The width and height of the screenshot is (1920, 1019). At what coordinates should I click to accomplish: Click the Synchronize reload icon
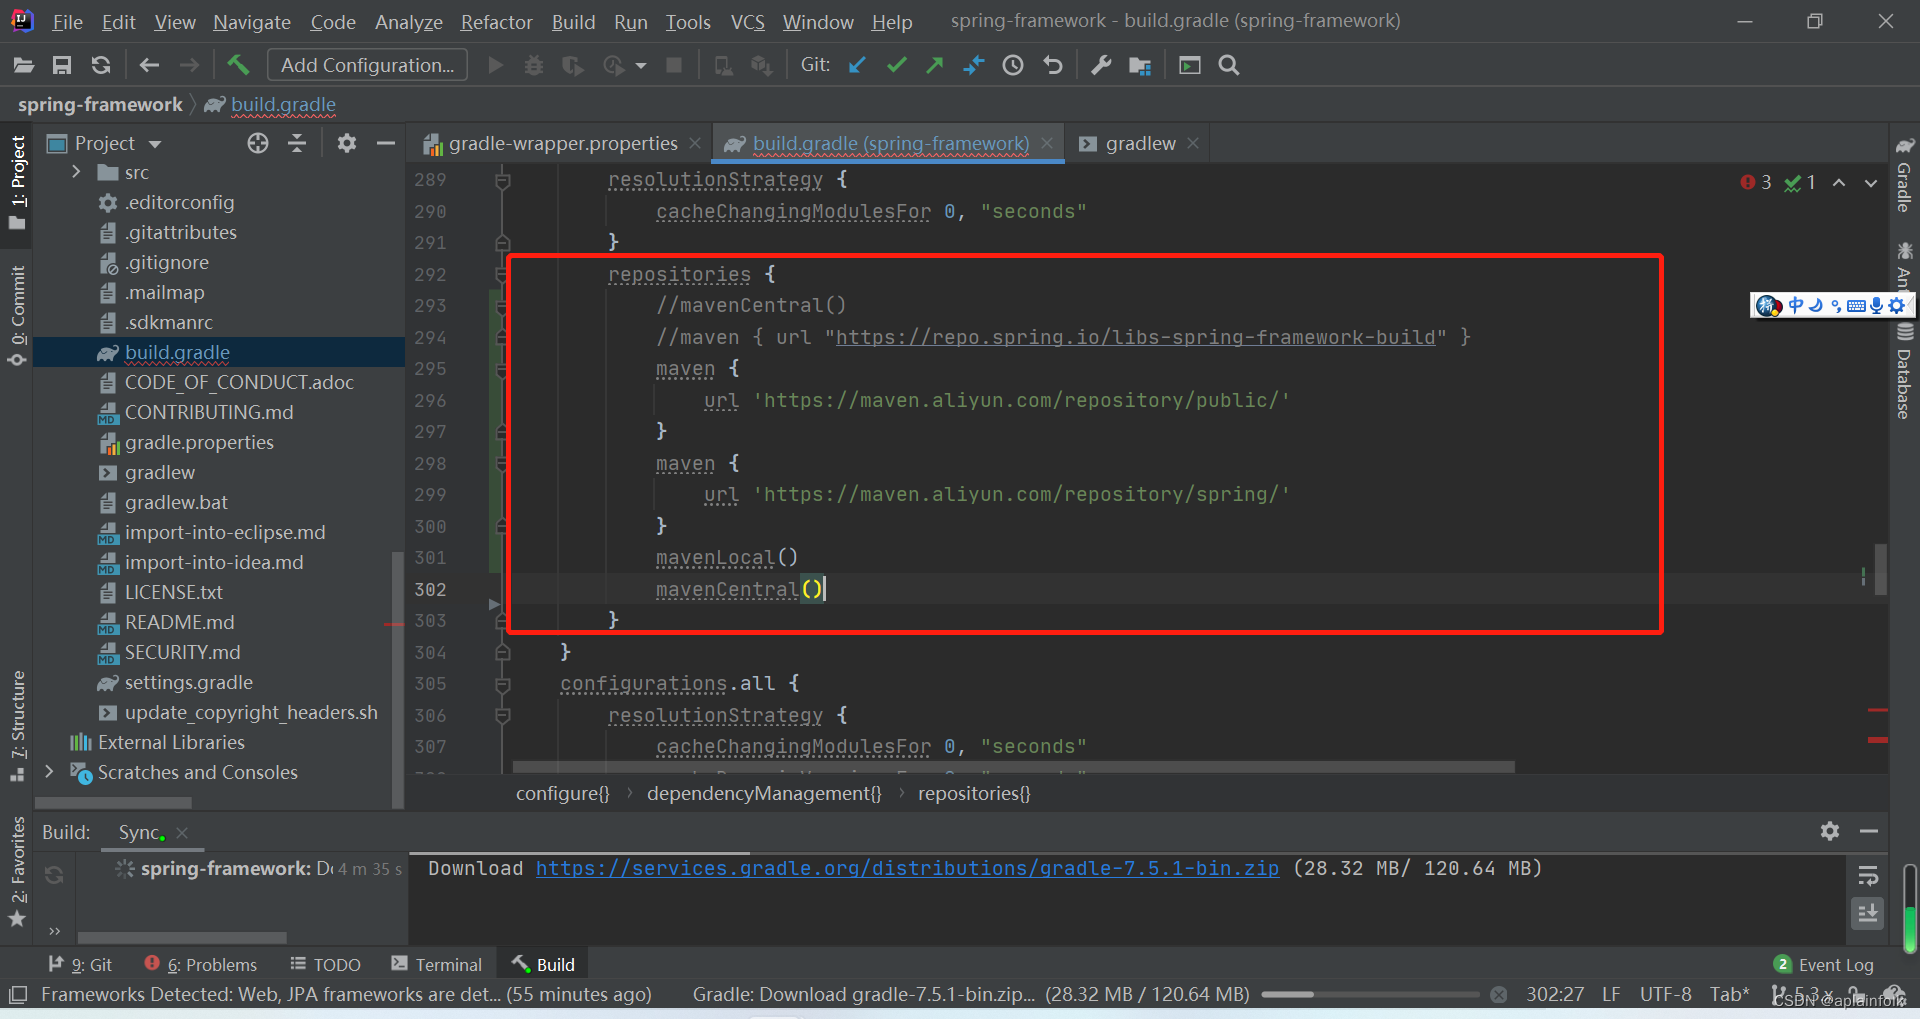[x=101, y=65]
